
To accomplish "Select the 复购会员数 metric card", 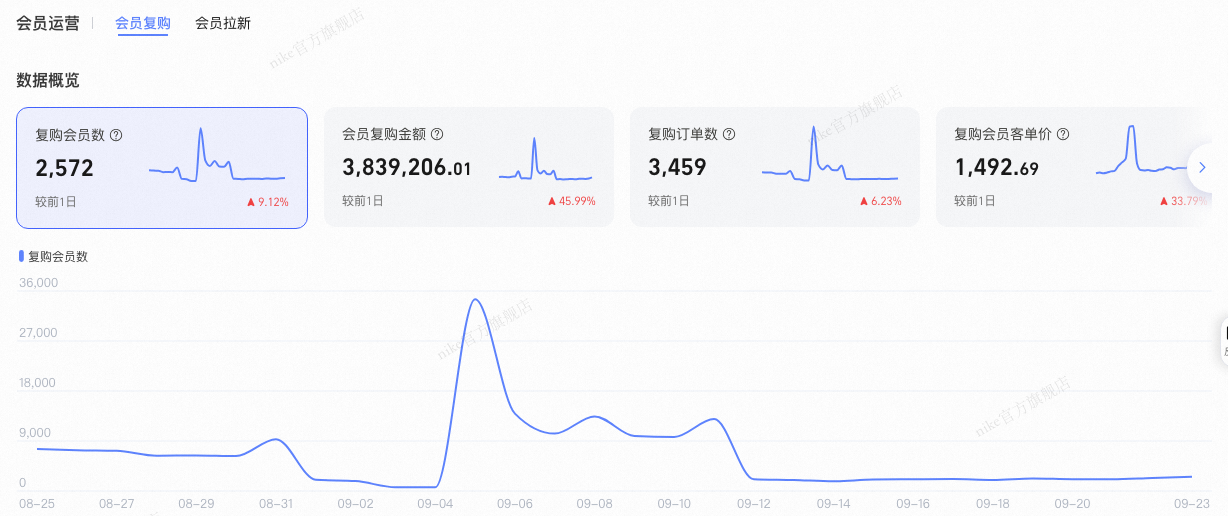I will point(162,167).
